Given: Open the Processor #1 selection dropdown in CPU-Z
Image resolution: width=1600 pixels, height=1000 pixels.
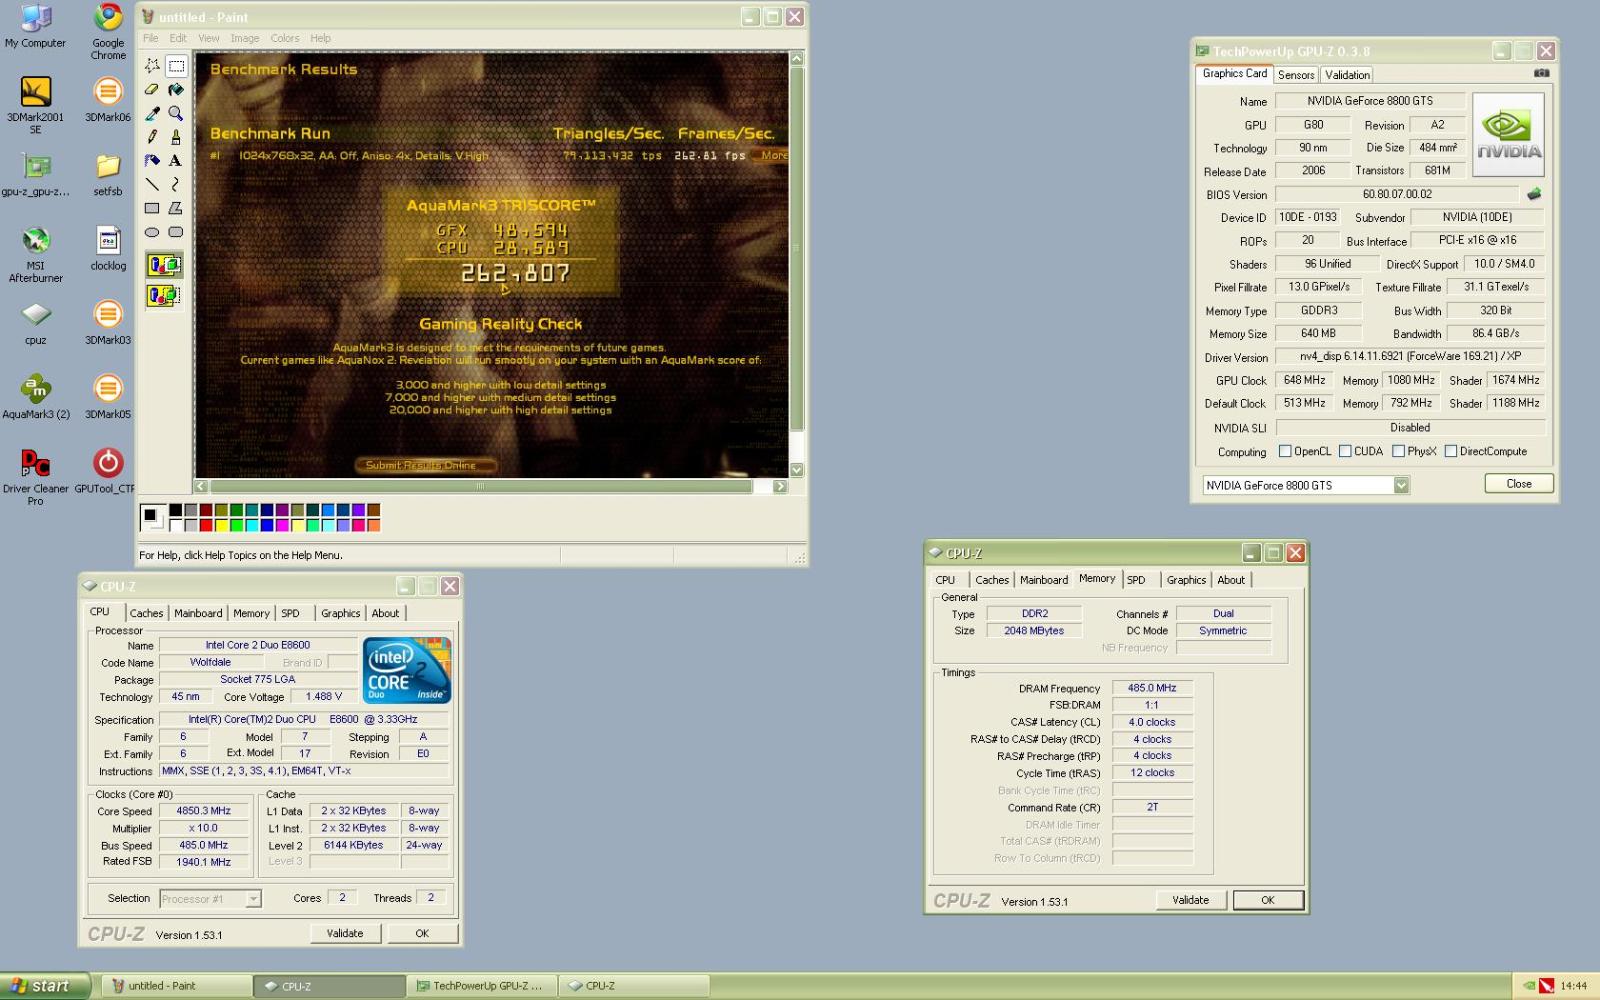Looking at the screenshot, I should 253,899.
